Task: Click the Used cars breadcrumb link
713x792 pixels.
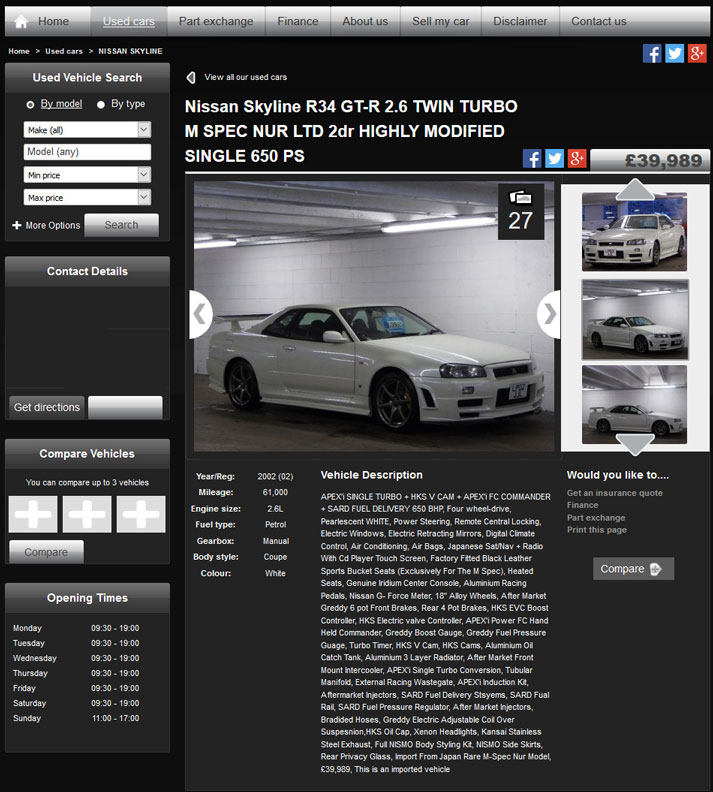Action: 64,51
